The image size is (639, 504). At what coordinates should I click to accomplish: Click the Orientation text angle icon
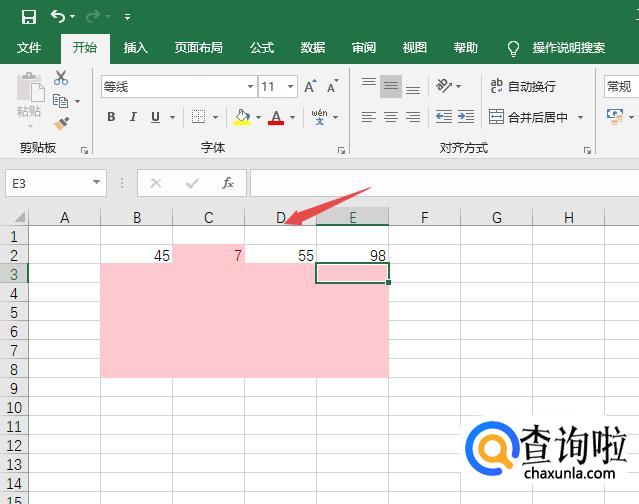click(444, 86)
